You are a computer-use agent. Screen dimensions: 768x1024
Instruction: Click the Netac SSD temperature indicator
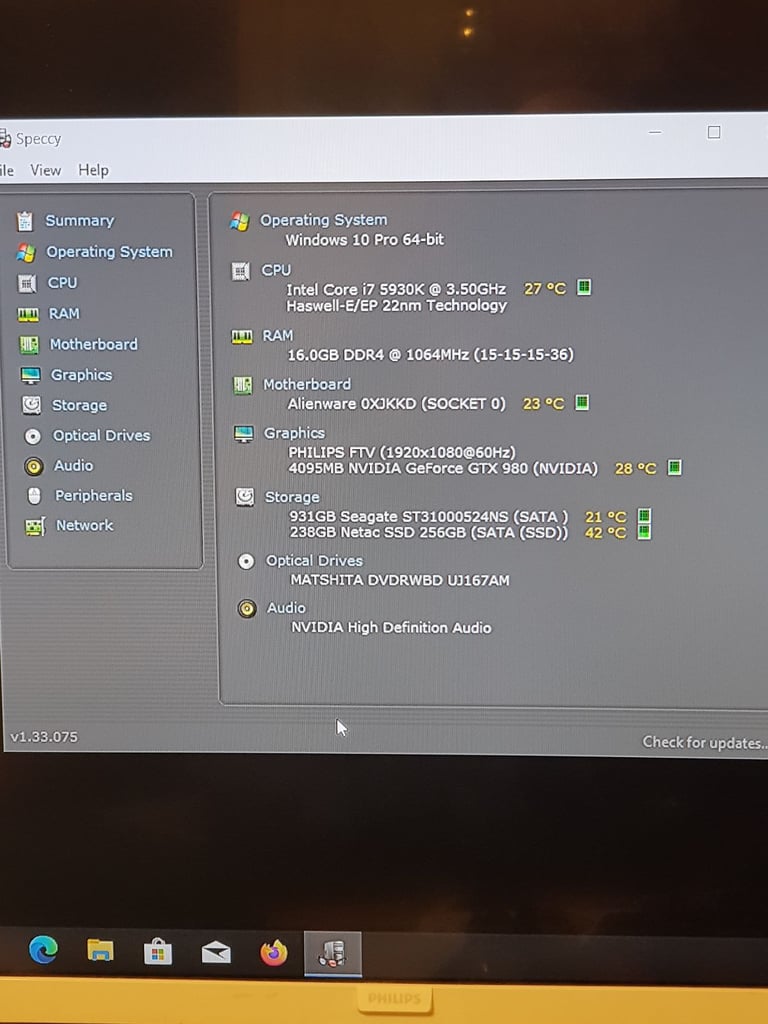pyautogui.click(x=644, y=532)
